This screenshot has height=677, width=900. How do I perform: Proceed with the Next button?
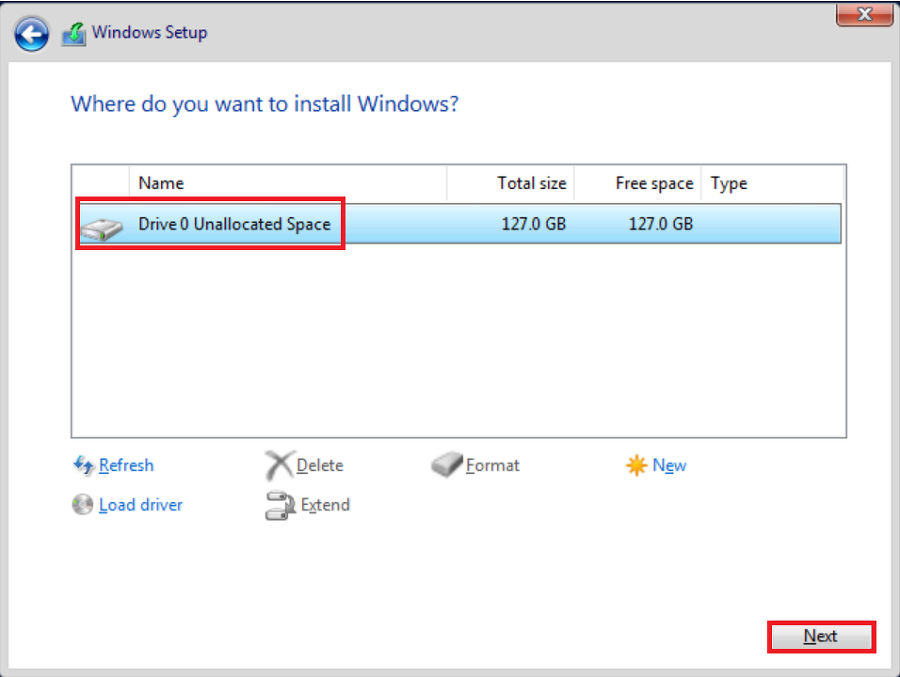click(x=821, y=636)
